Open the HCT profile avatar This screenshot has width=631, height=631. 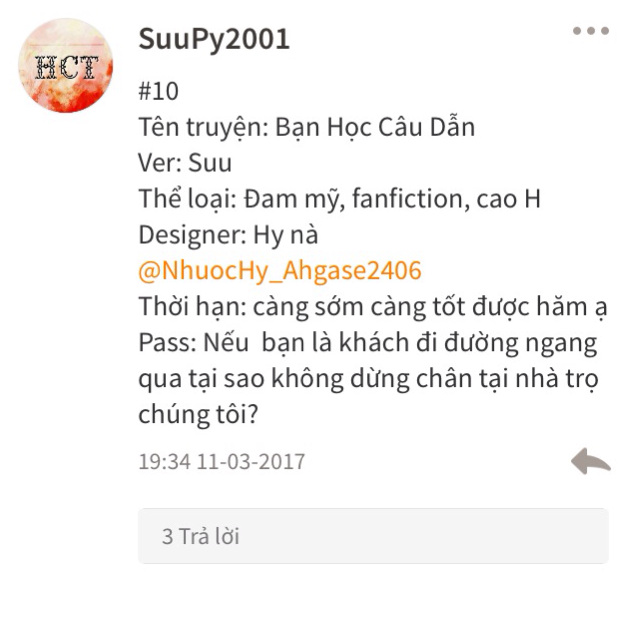[x=66, y=65]
